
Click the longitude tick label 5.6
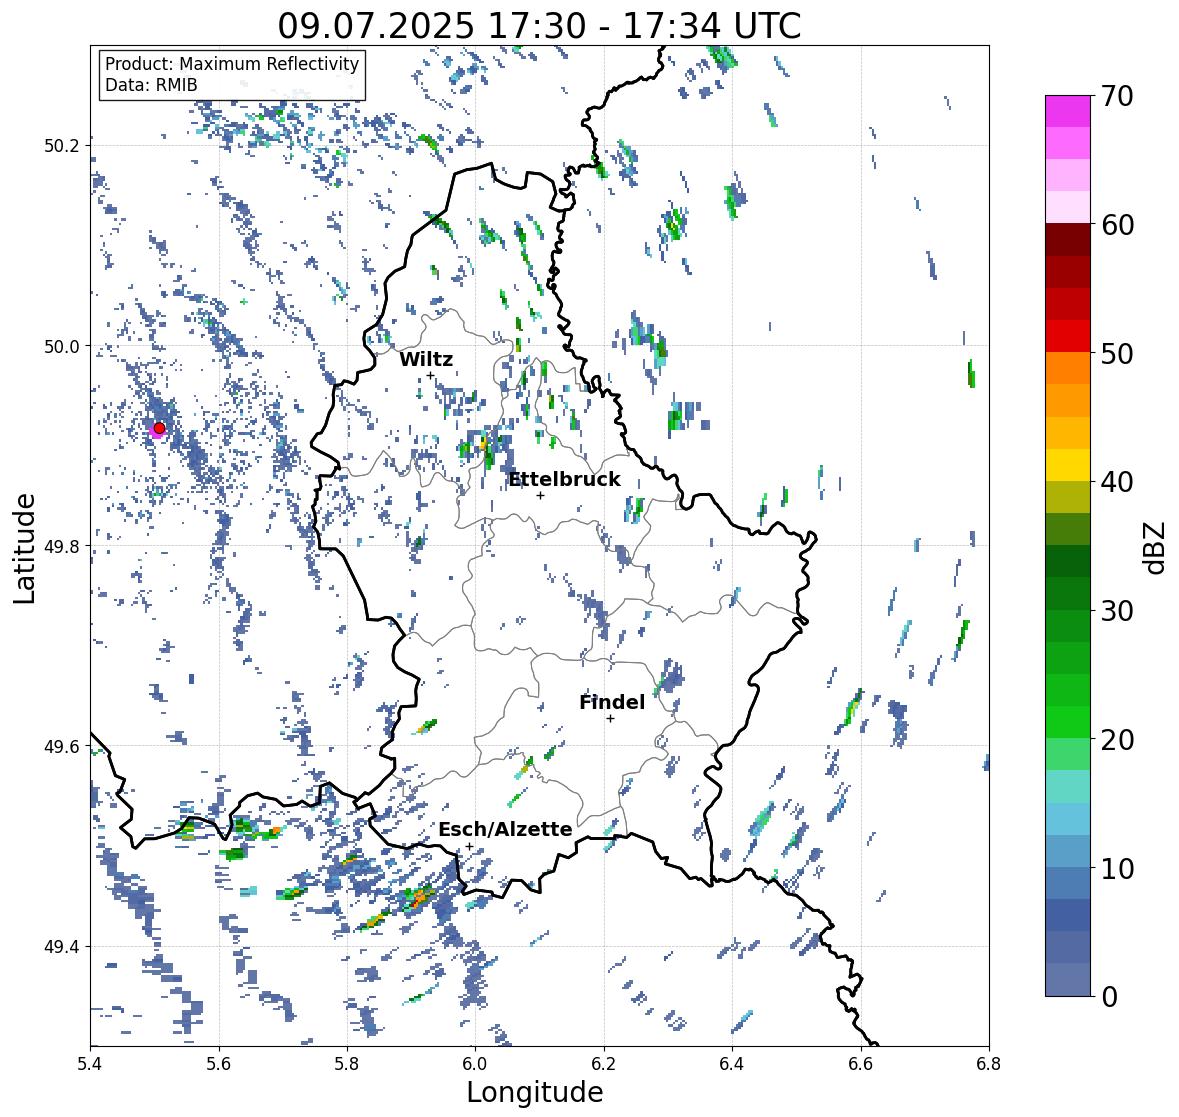click(x=219, y=1063)
